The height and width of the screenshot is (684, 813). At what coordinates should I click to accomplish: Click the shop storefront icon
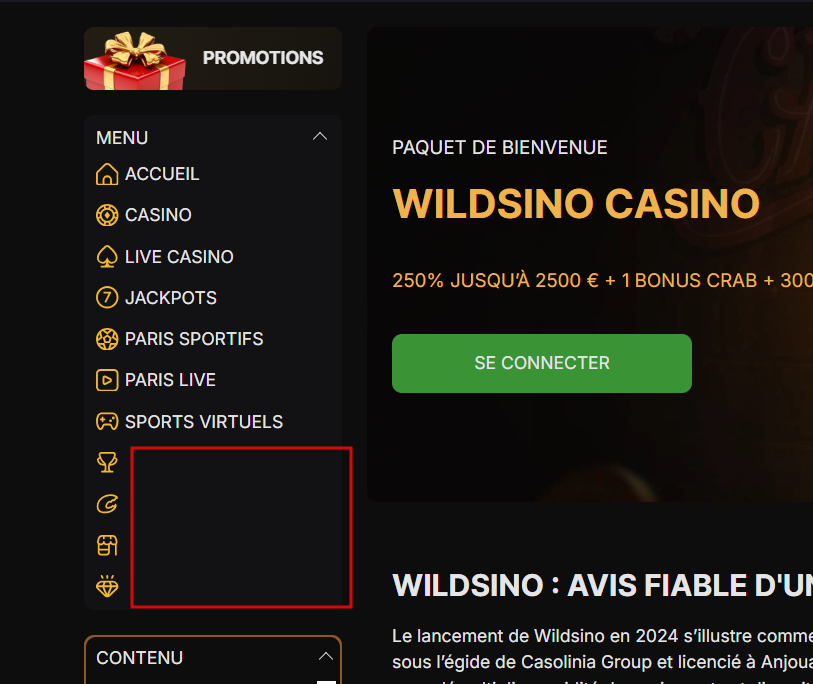point(107,545)
